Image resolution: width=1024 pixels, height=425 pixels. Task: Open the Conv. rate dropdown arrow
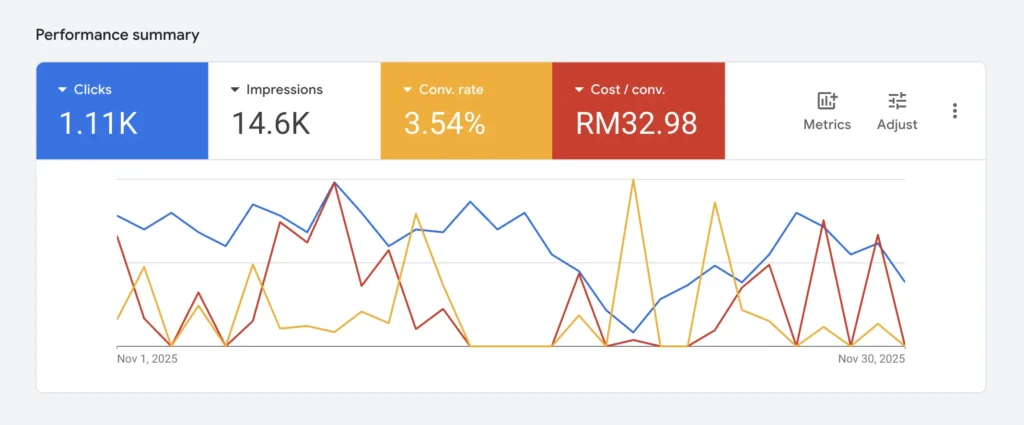click(408, 90)
